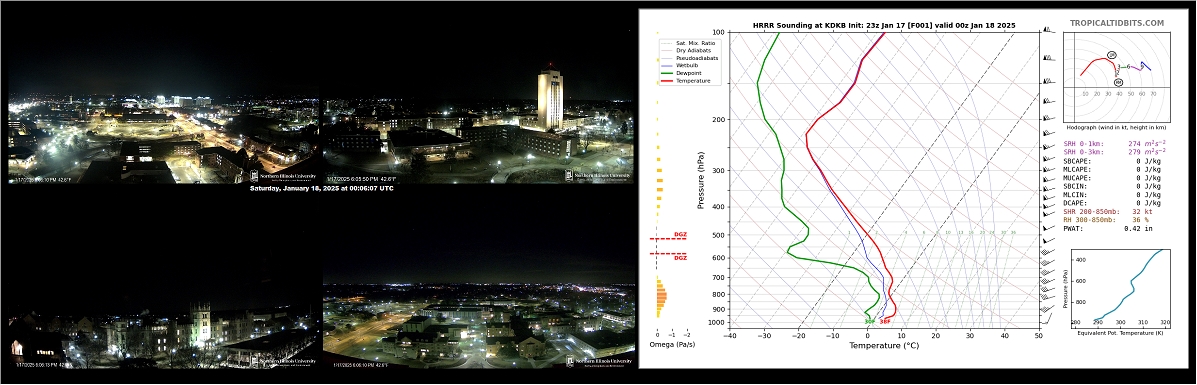Image resolution: width=1197 pixels, height=385 pixels.
Task: Click the Northern Illinois University logo, top-left webcam
Action: click(278, 176)
